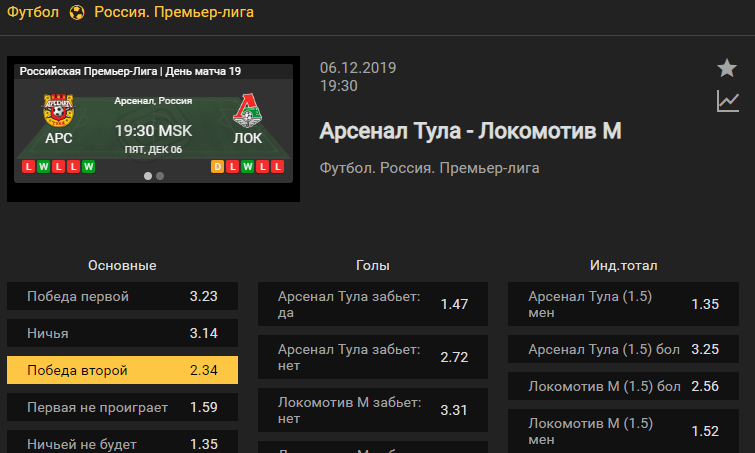Click the Голы market group heading
The width and height of the screenshot is (755, 453).
373,266
